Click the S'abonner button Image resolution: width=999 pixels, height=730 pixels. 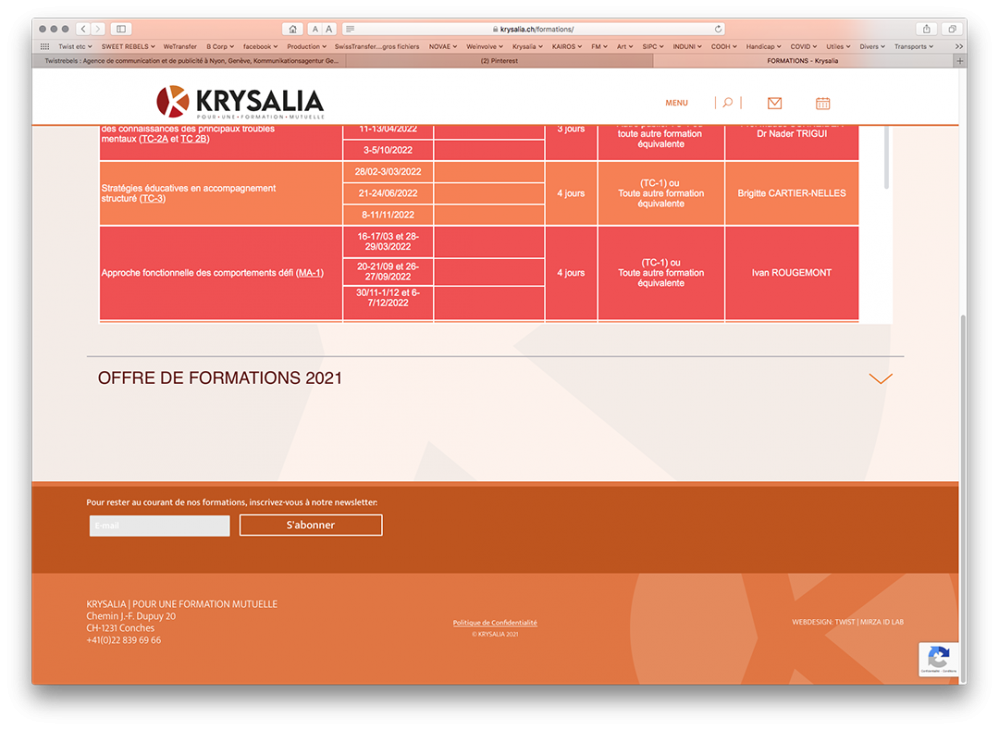[x=310, y=525]
